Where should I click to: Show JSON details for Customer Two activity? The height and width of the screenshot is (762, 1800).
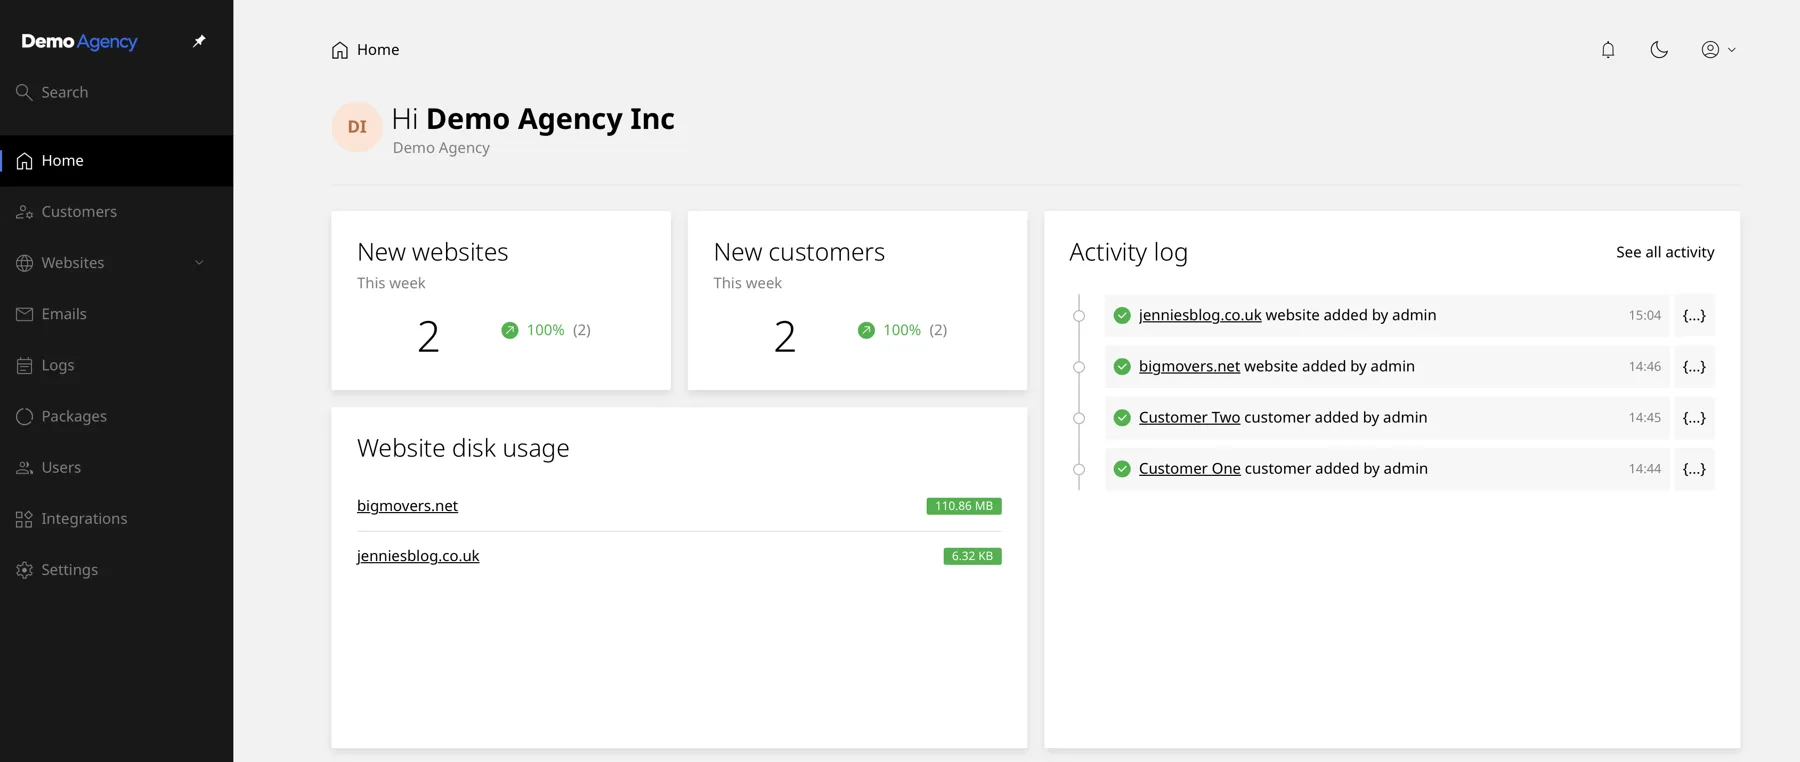pos(1694,417)
